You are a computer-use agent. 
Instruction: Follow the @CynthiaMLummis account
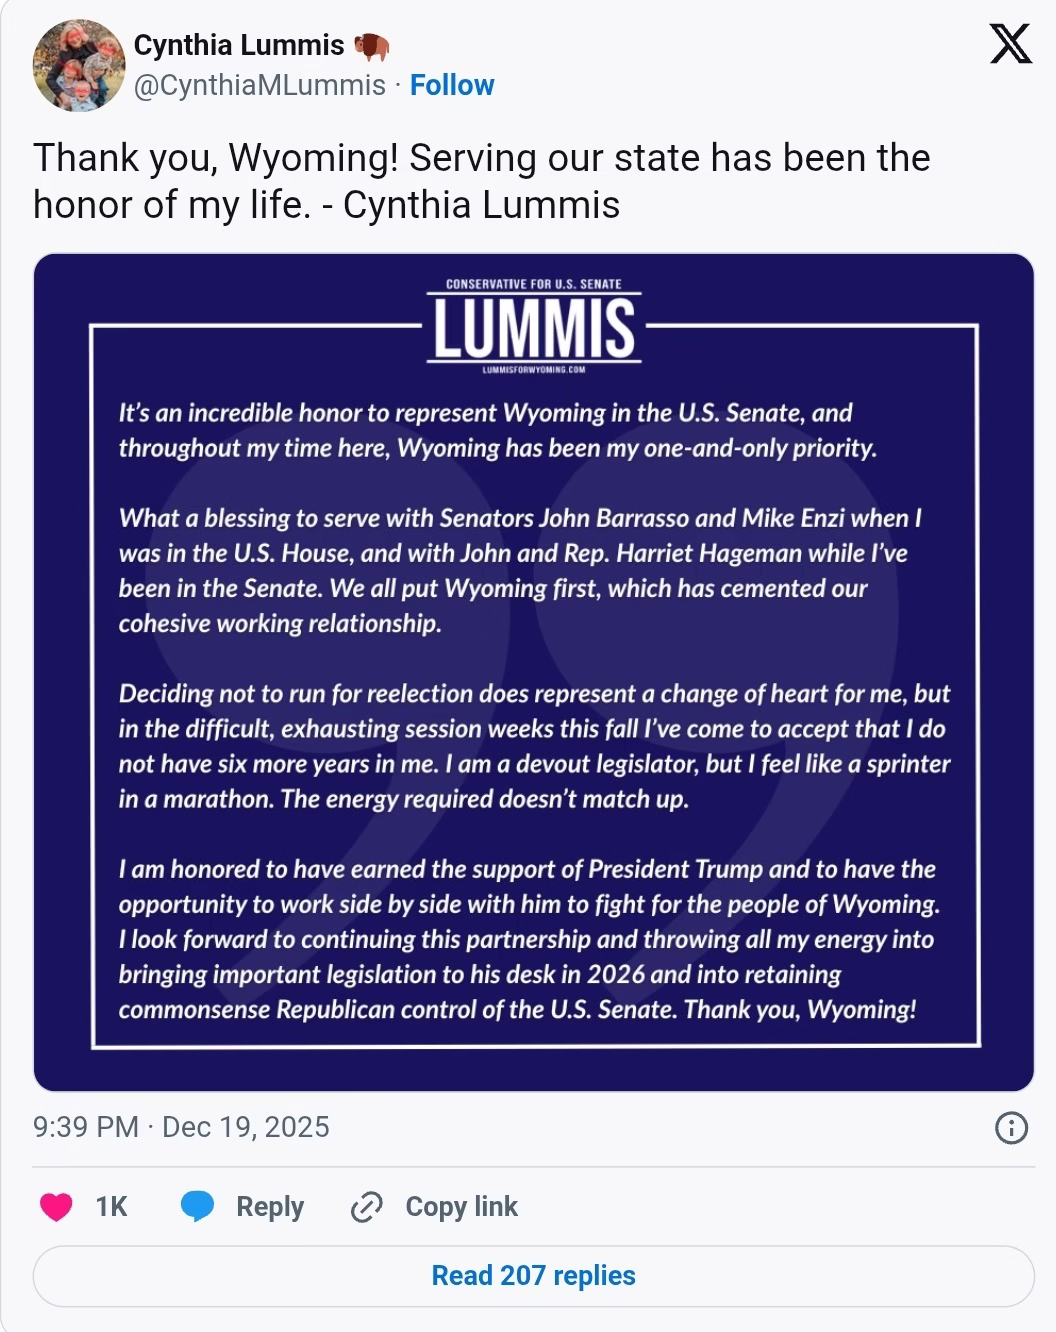[452, 85]
